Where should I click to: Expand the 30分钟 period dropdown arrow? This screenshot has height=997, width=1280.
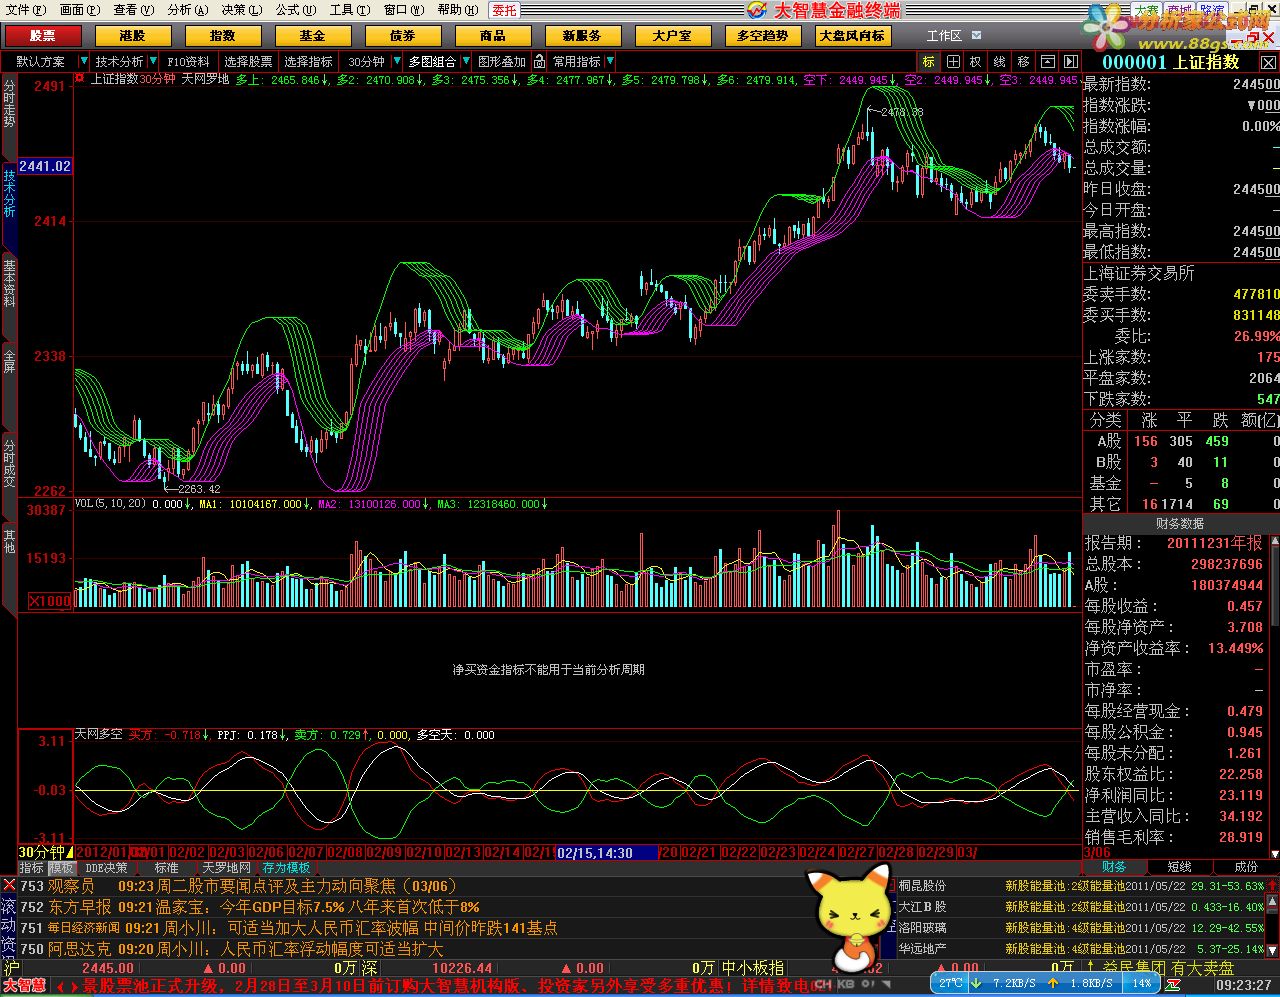point(398,61)
